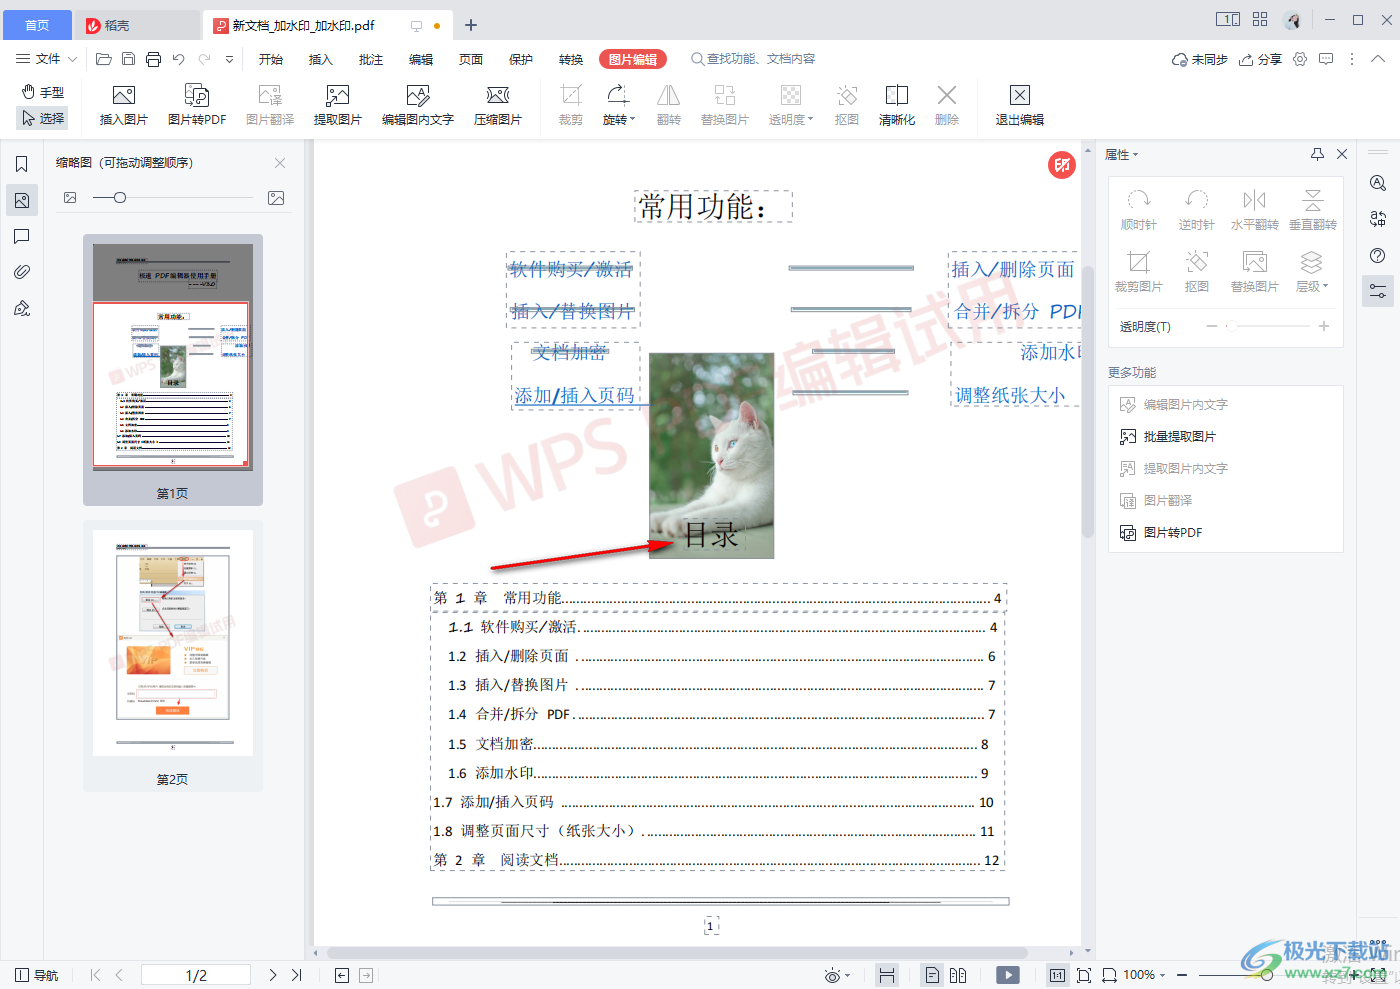Flip image horizontally (水平翻转)

1254,210
